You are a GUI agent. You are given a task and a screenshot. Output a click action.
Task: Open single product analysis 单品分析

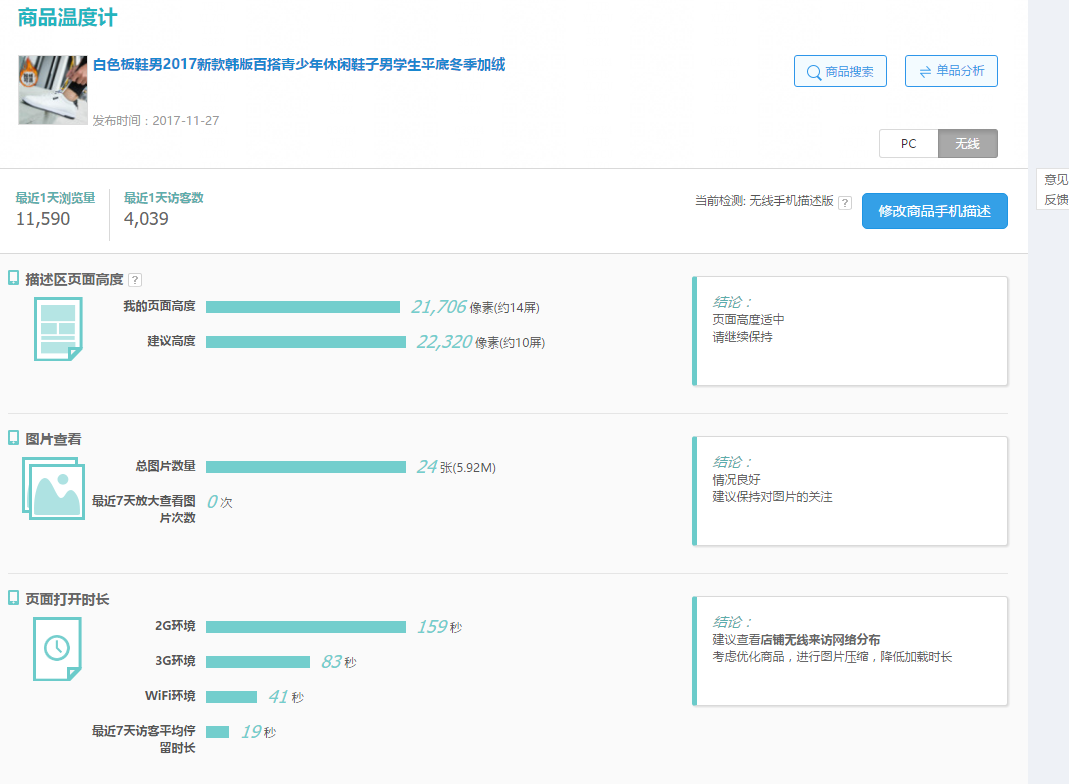(x=951, y=71)
